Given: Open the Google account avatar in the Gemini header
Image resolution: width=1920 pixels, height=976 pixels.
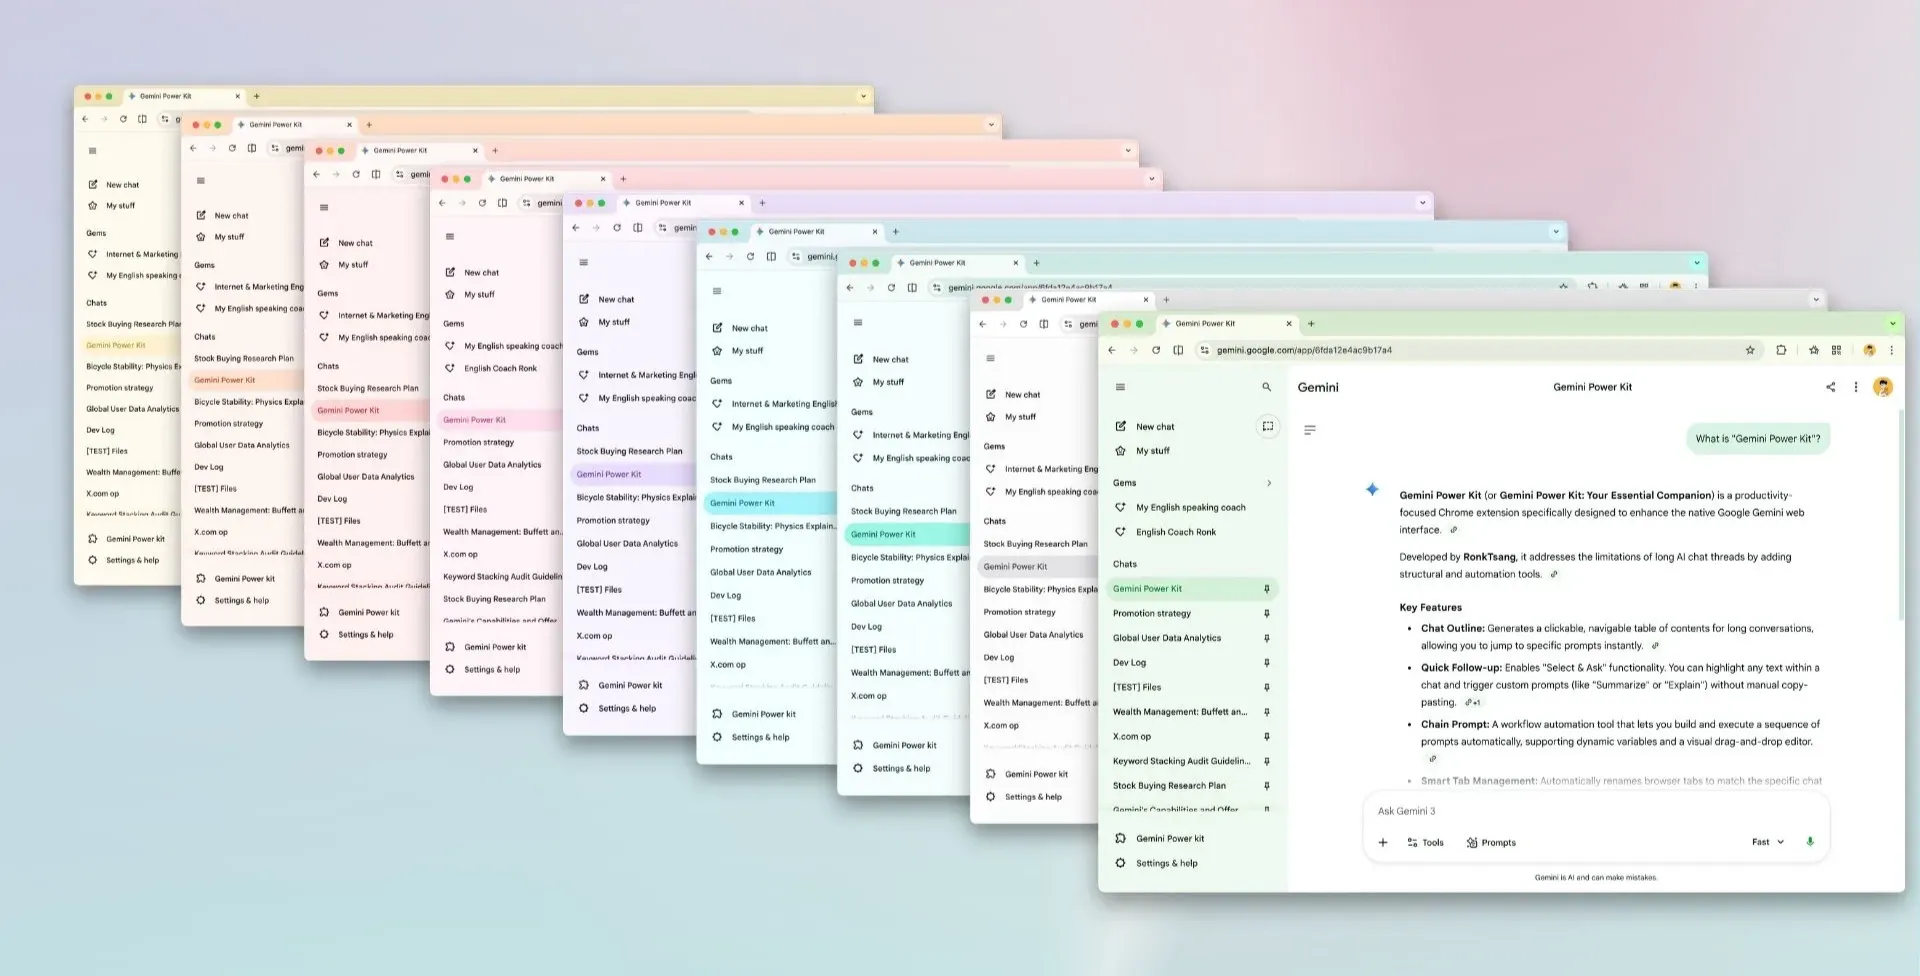Looking at the screenshot, I should pyautogui.click(x=1883, y=387).
